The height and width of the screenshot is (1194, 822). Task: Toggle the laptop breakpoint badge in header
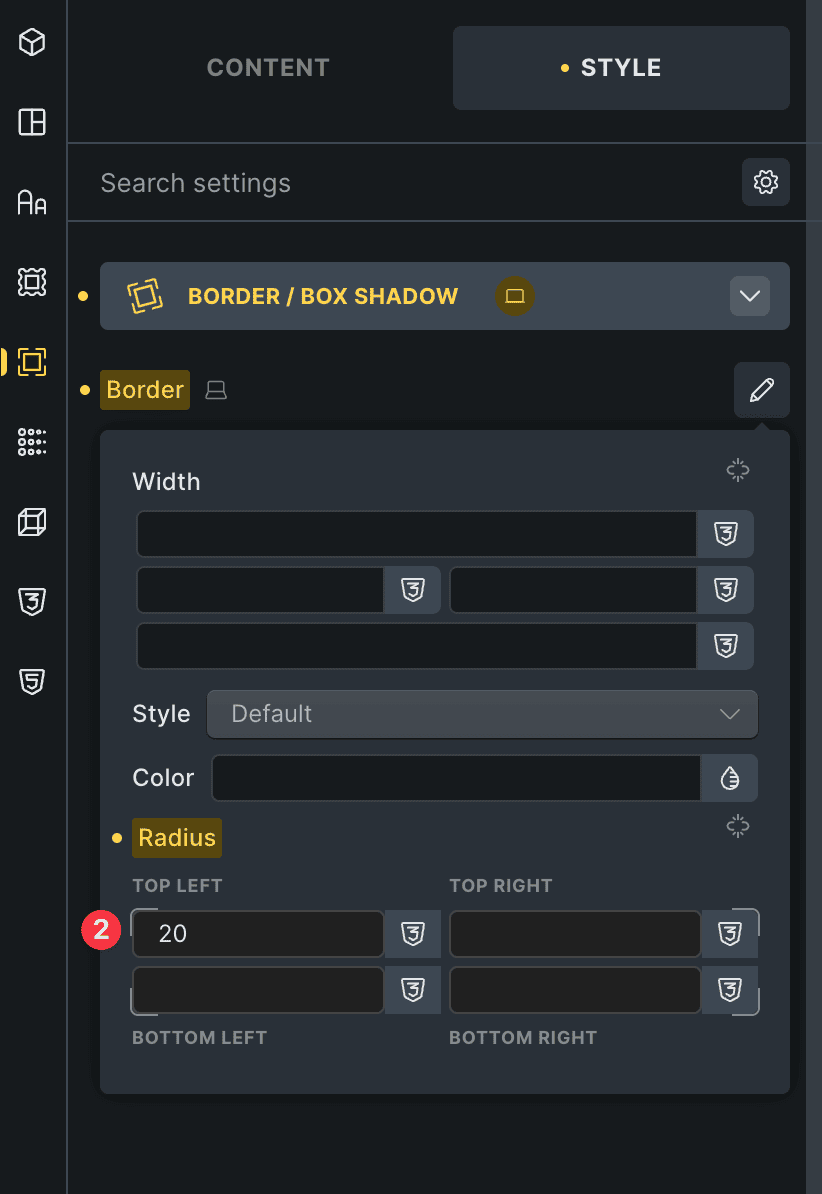515,296
